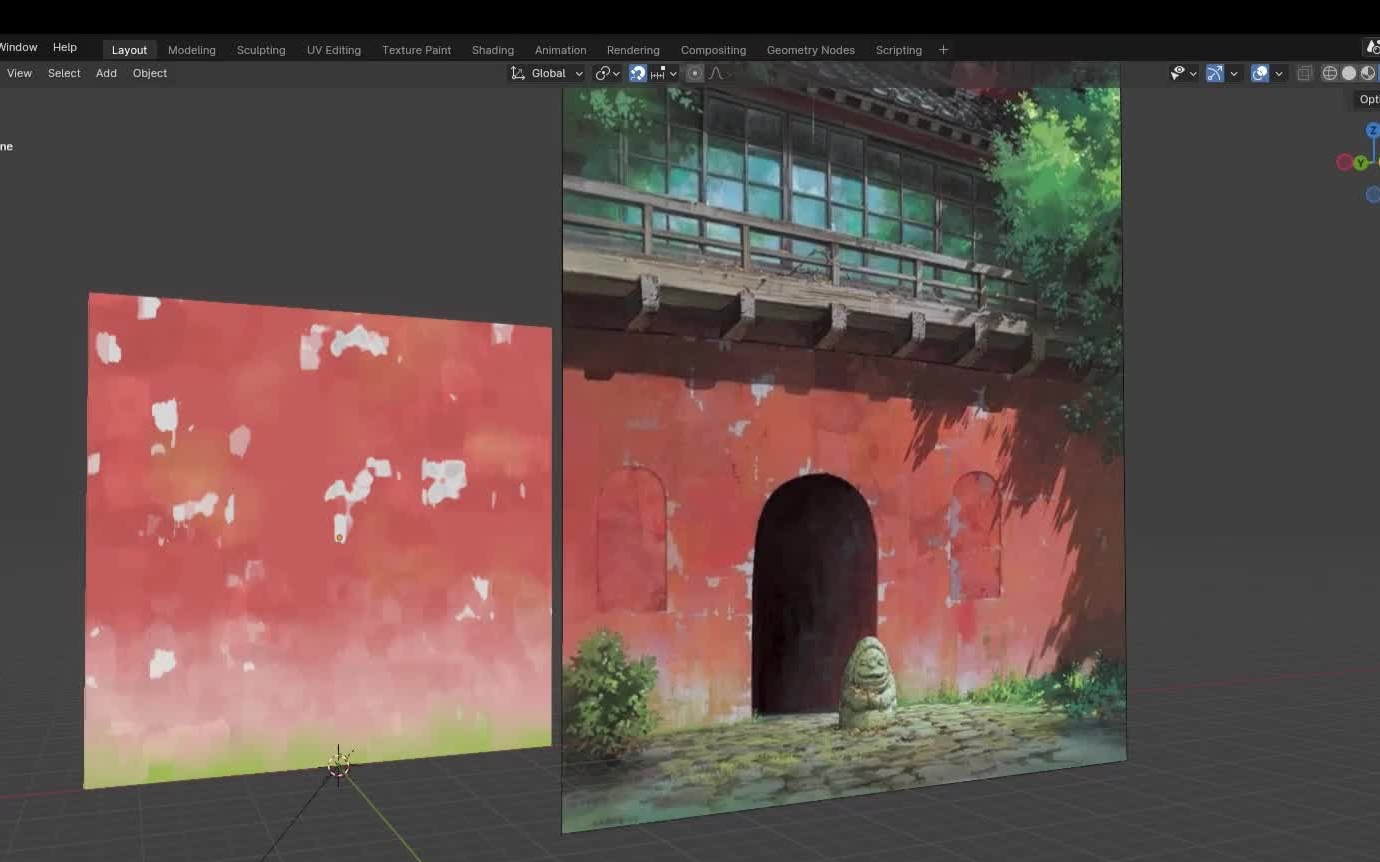Open the selectability and visibility dropdown
Screen dimensions: 1380x862
(x=1183, y=73)
